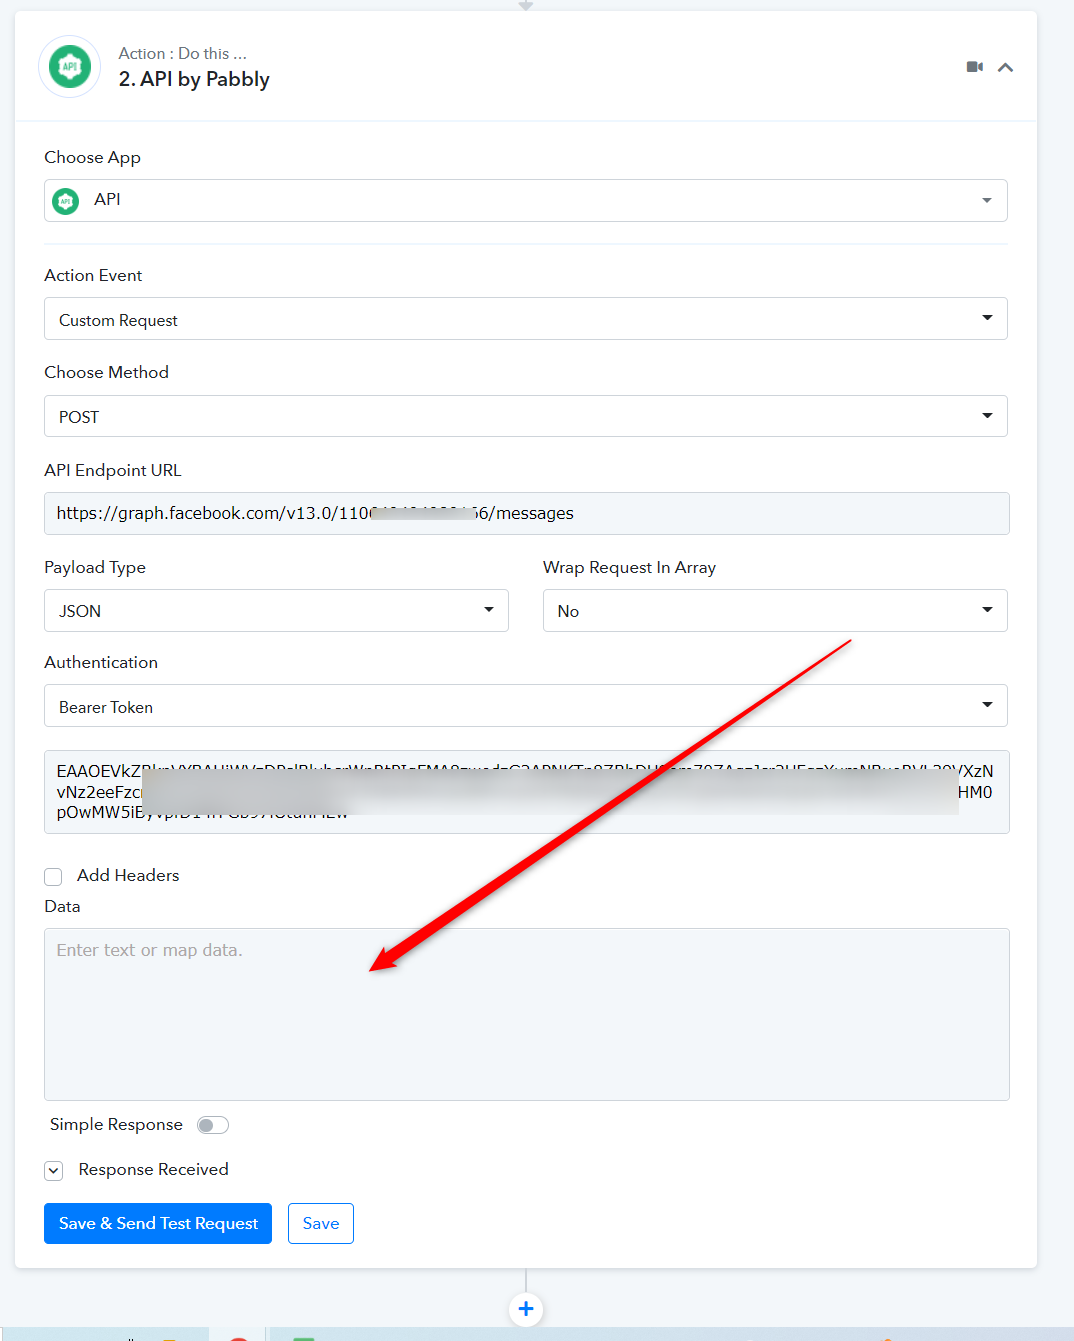The height and width of the screenshot is (1341, 1074).
Task: Open the Choose Method POST dropdown
Action: (x=526, y=416)
